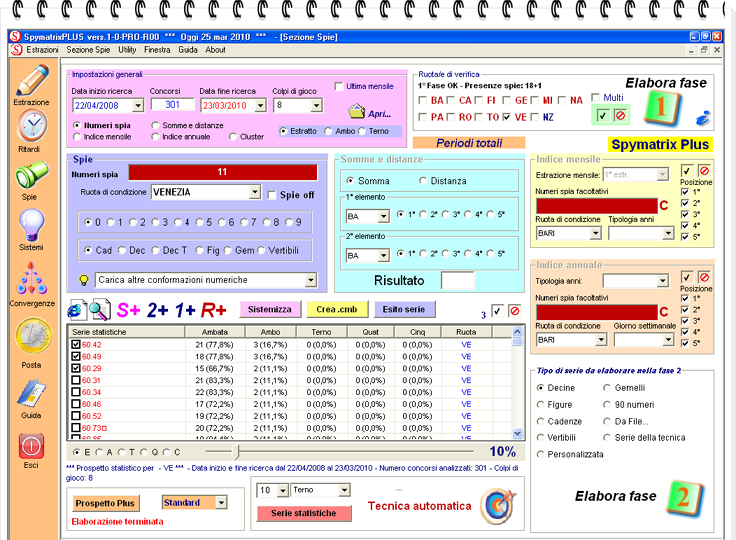Viewport: 736px width, 540px height.
Task: Expand the Standard prospetto dropdown
Action: pos(221,502)
